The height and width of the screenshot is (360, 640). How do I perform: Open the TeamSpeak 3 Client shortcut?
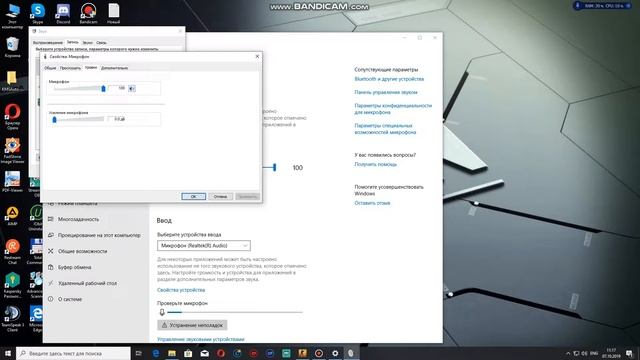[12, 319]
